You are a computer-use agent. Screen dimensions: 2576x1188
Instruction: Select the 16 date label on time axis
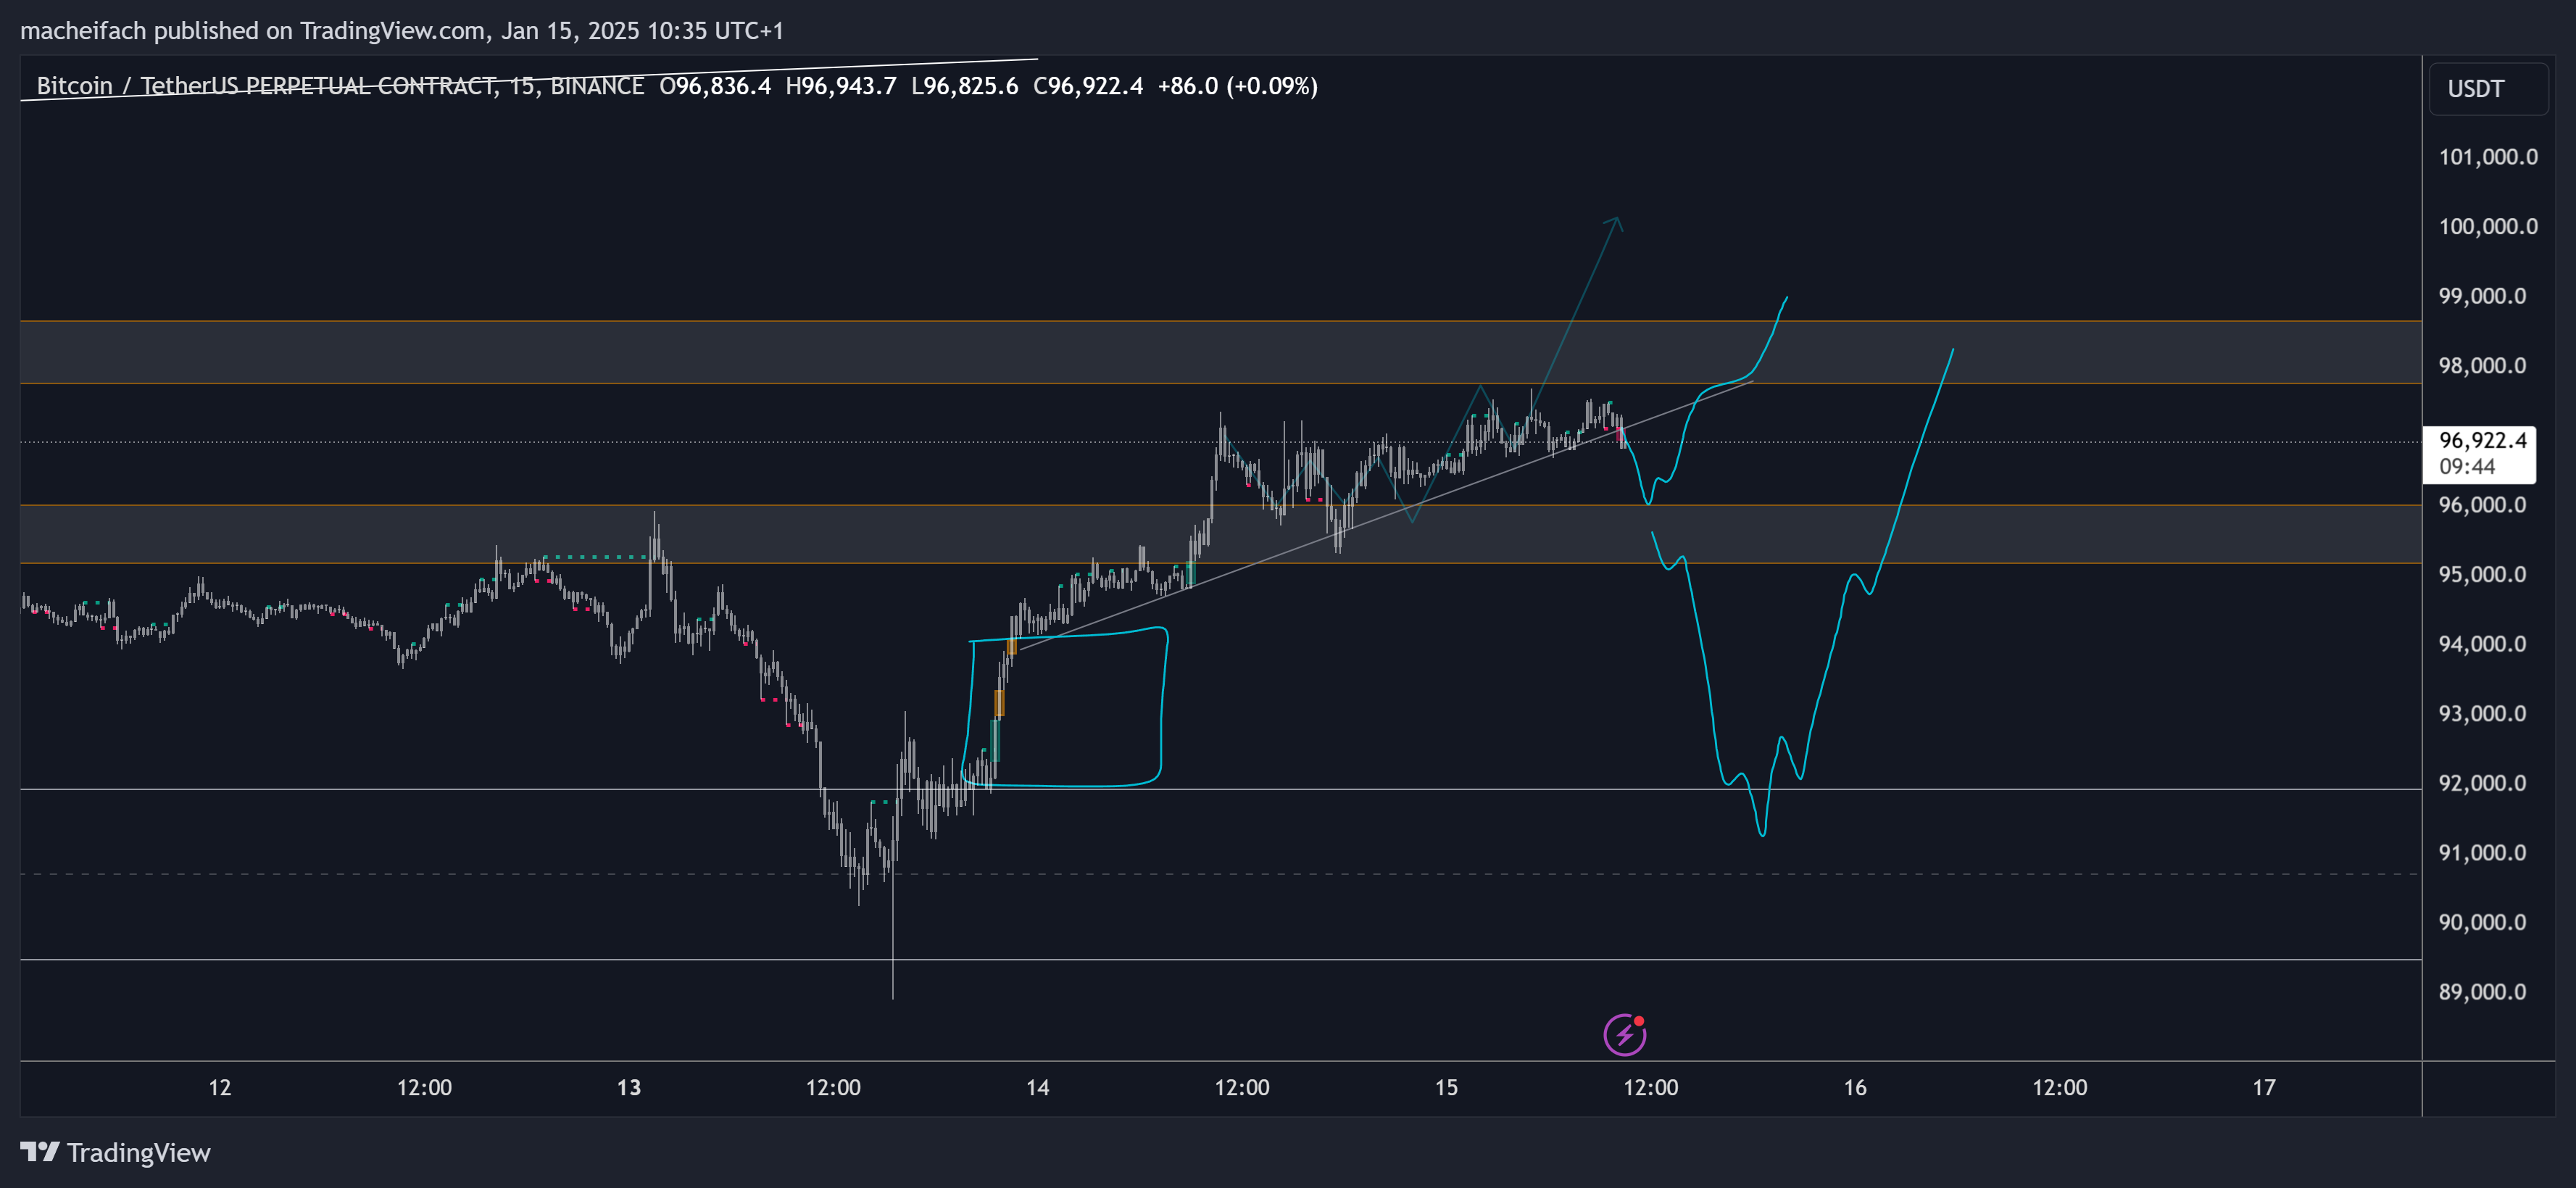(x=1854, y=1087)
